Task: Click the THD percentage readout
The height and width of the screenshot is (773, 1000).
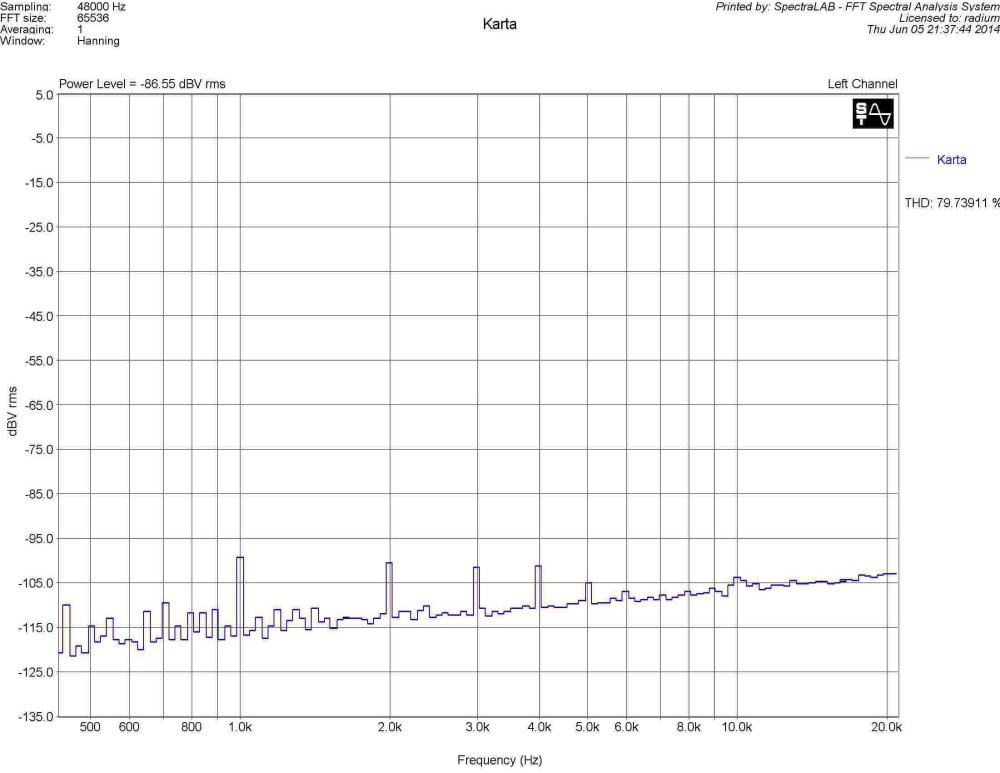Action: [951, 203]
